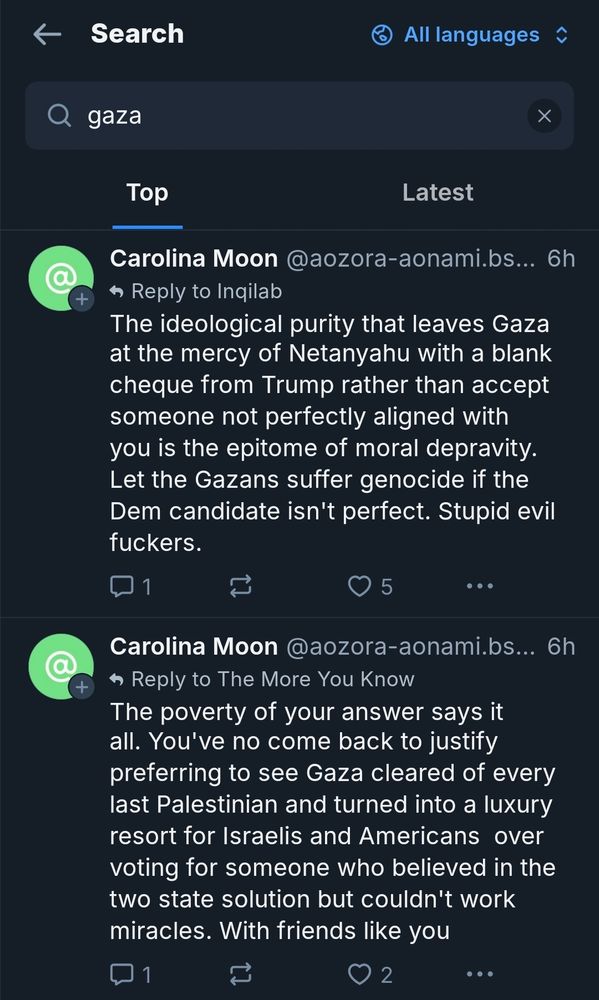The width and height of the screenshot is (599, 1000).
Task: Like the post with 2 likes
Action: 370,974
